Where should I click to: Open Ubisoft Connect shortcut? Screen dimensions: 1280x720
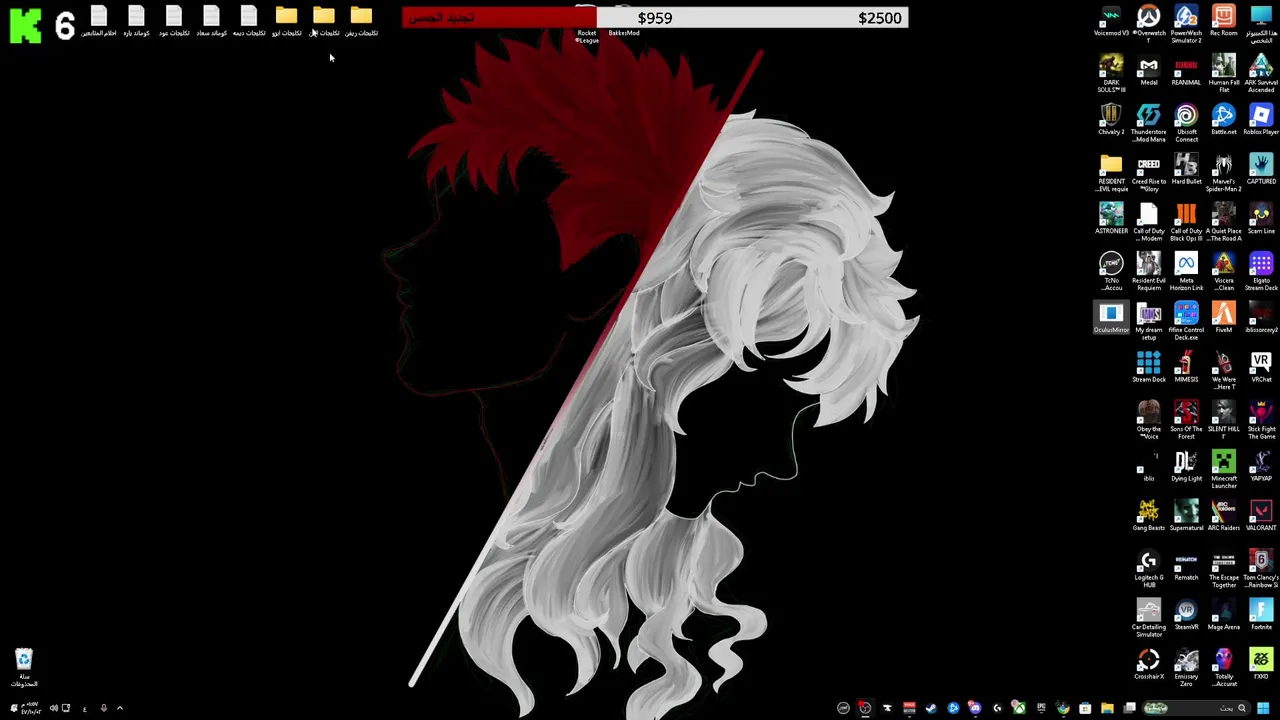point(1186,122)
